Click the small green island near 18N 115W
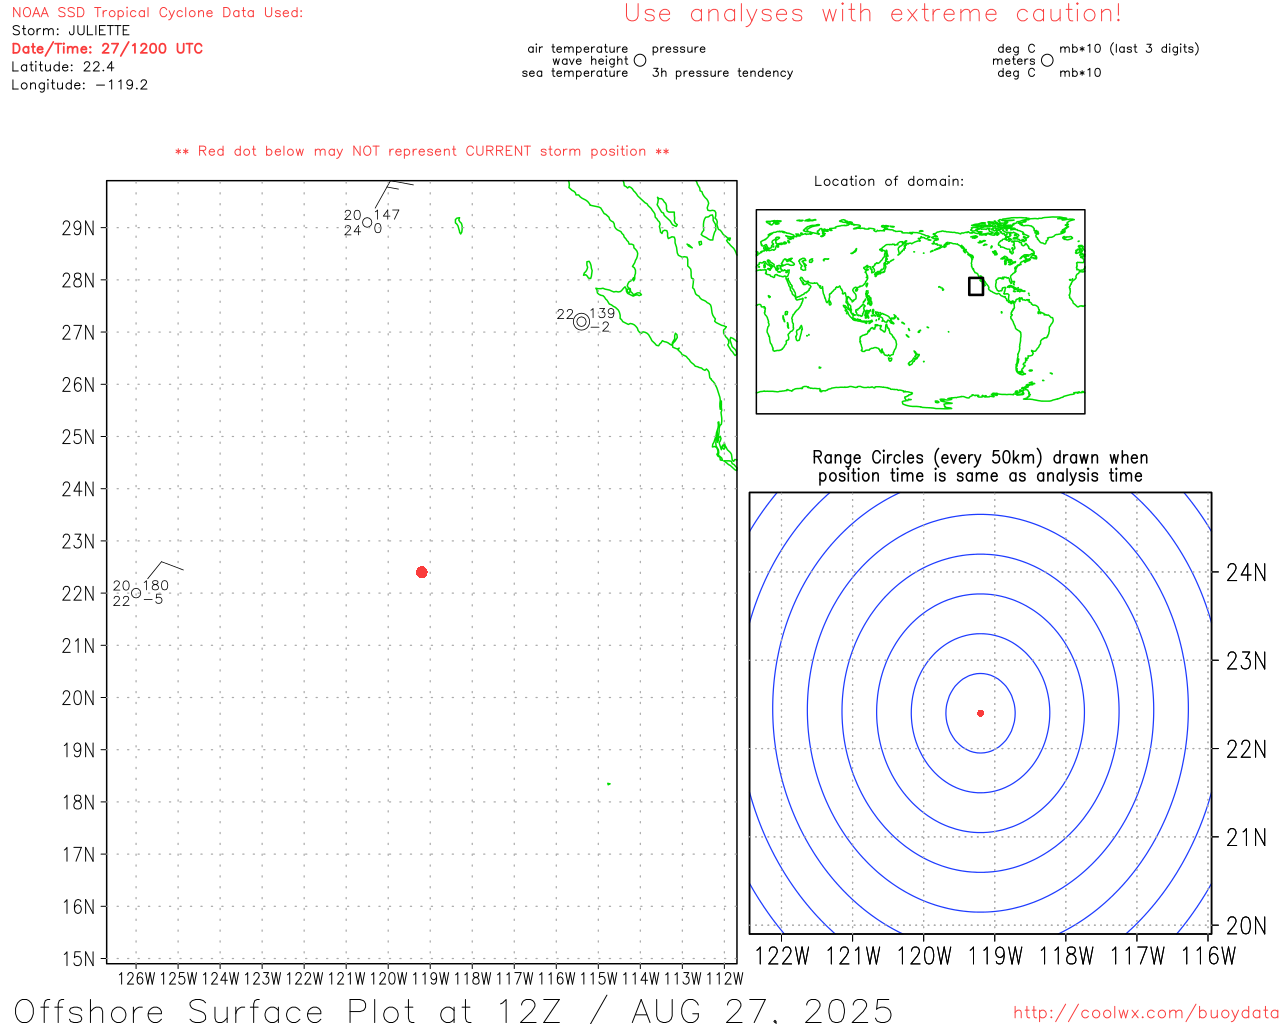1280x1024 pixels. 609,784
